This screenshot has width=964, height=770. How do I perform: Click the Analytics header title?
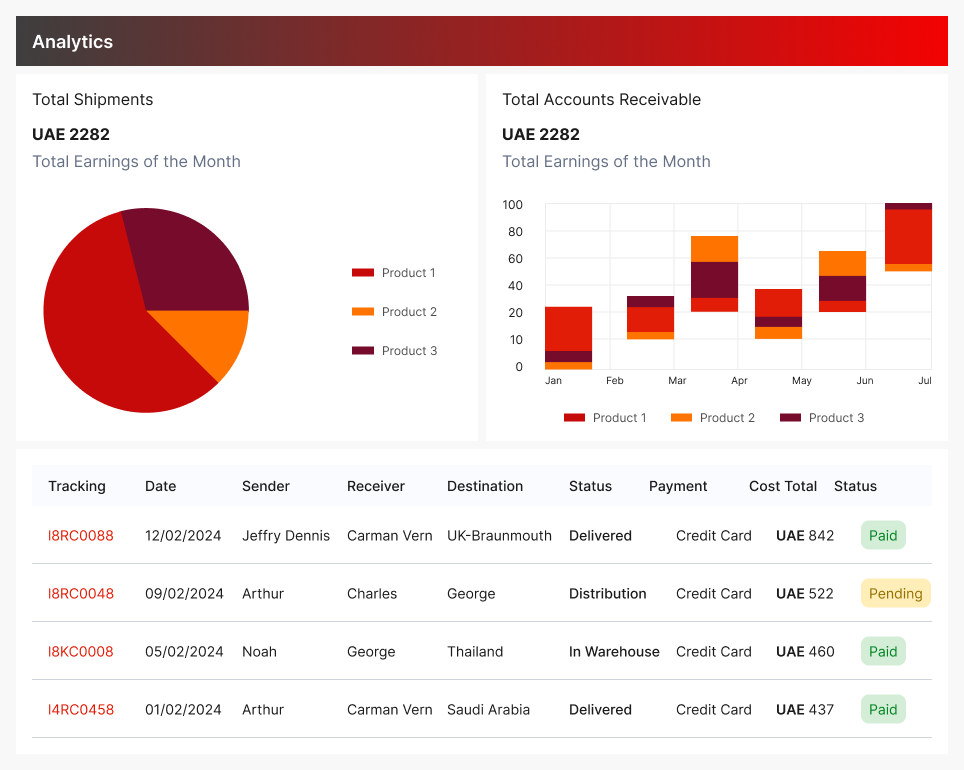coord(73,42)
